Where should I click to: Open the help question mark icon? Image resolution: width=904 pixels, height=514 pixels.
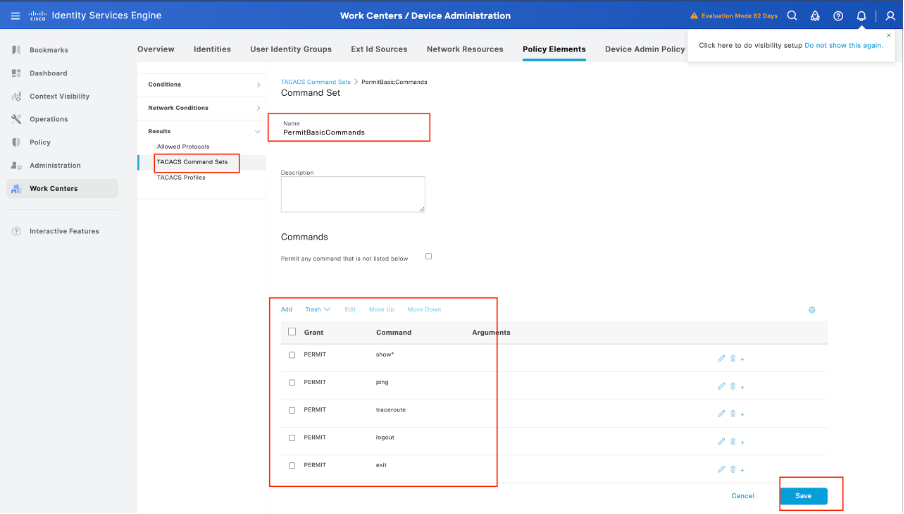[x=838, y=16]
